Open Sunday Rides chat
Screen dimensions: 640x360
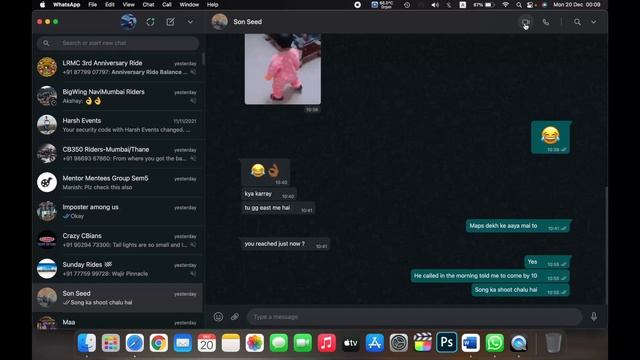click(x=118, y=269)
